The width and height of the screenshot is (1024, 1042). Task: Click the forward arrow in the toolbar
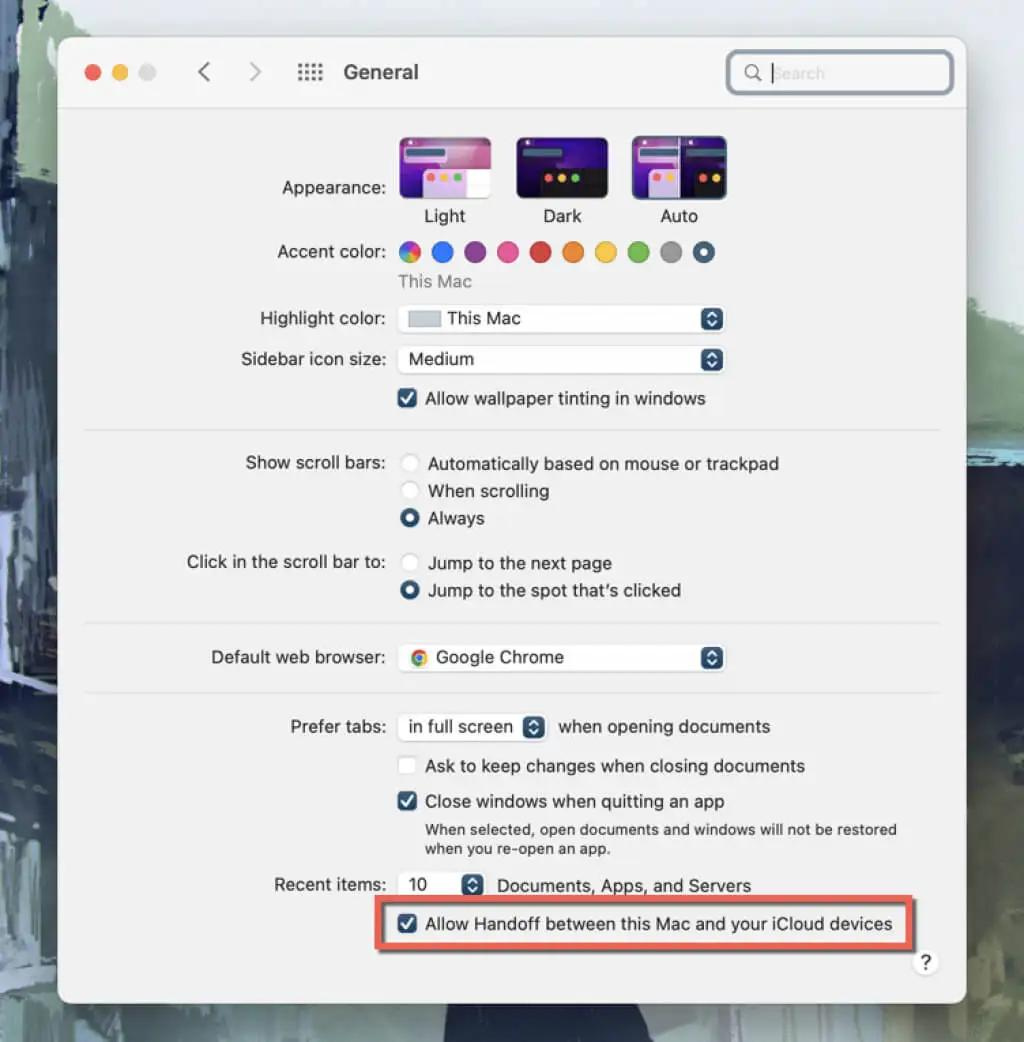coord(255,72)
